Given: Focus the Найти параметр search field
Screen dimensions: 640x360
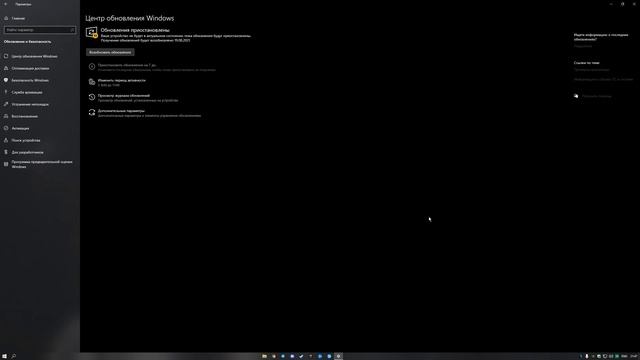Looking at the screenshot, I should click(40, 30).
